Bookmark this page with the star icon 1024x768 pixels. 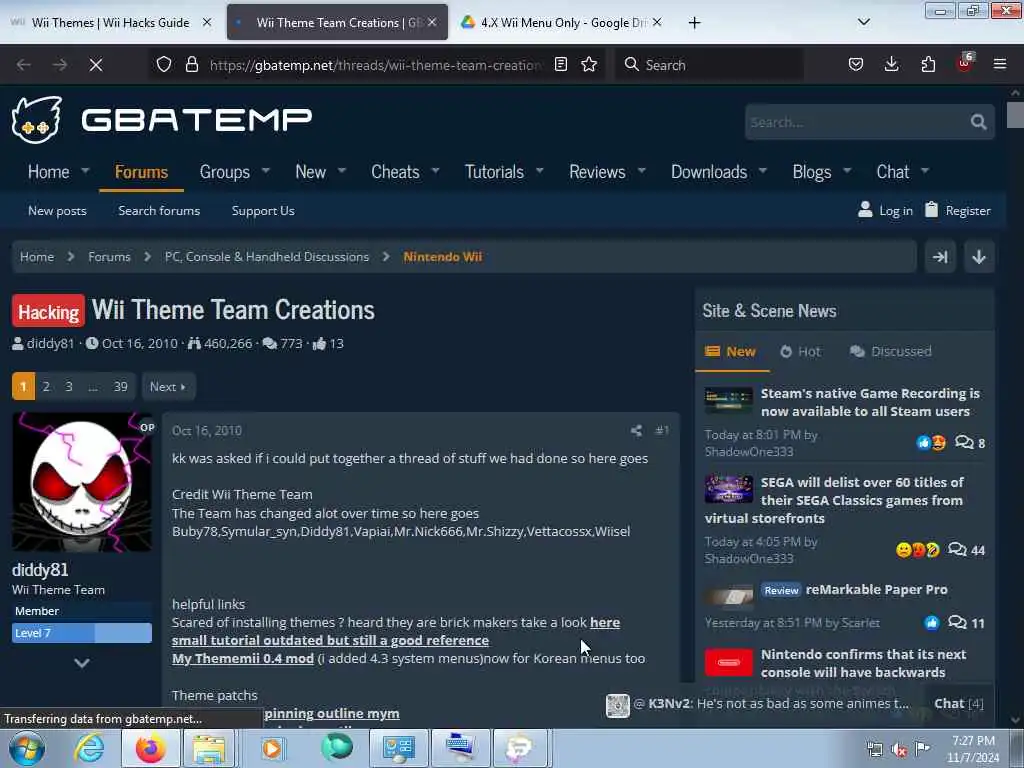pyautogui.click(x=589, y=64)
